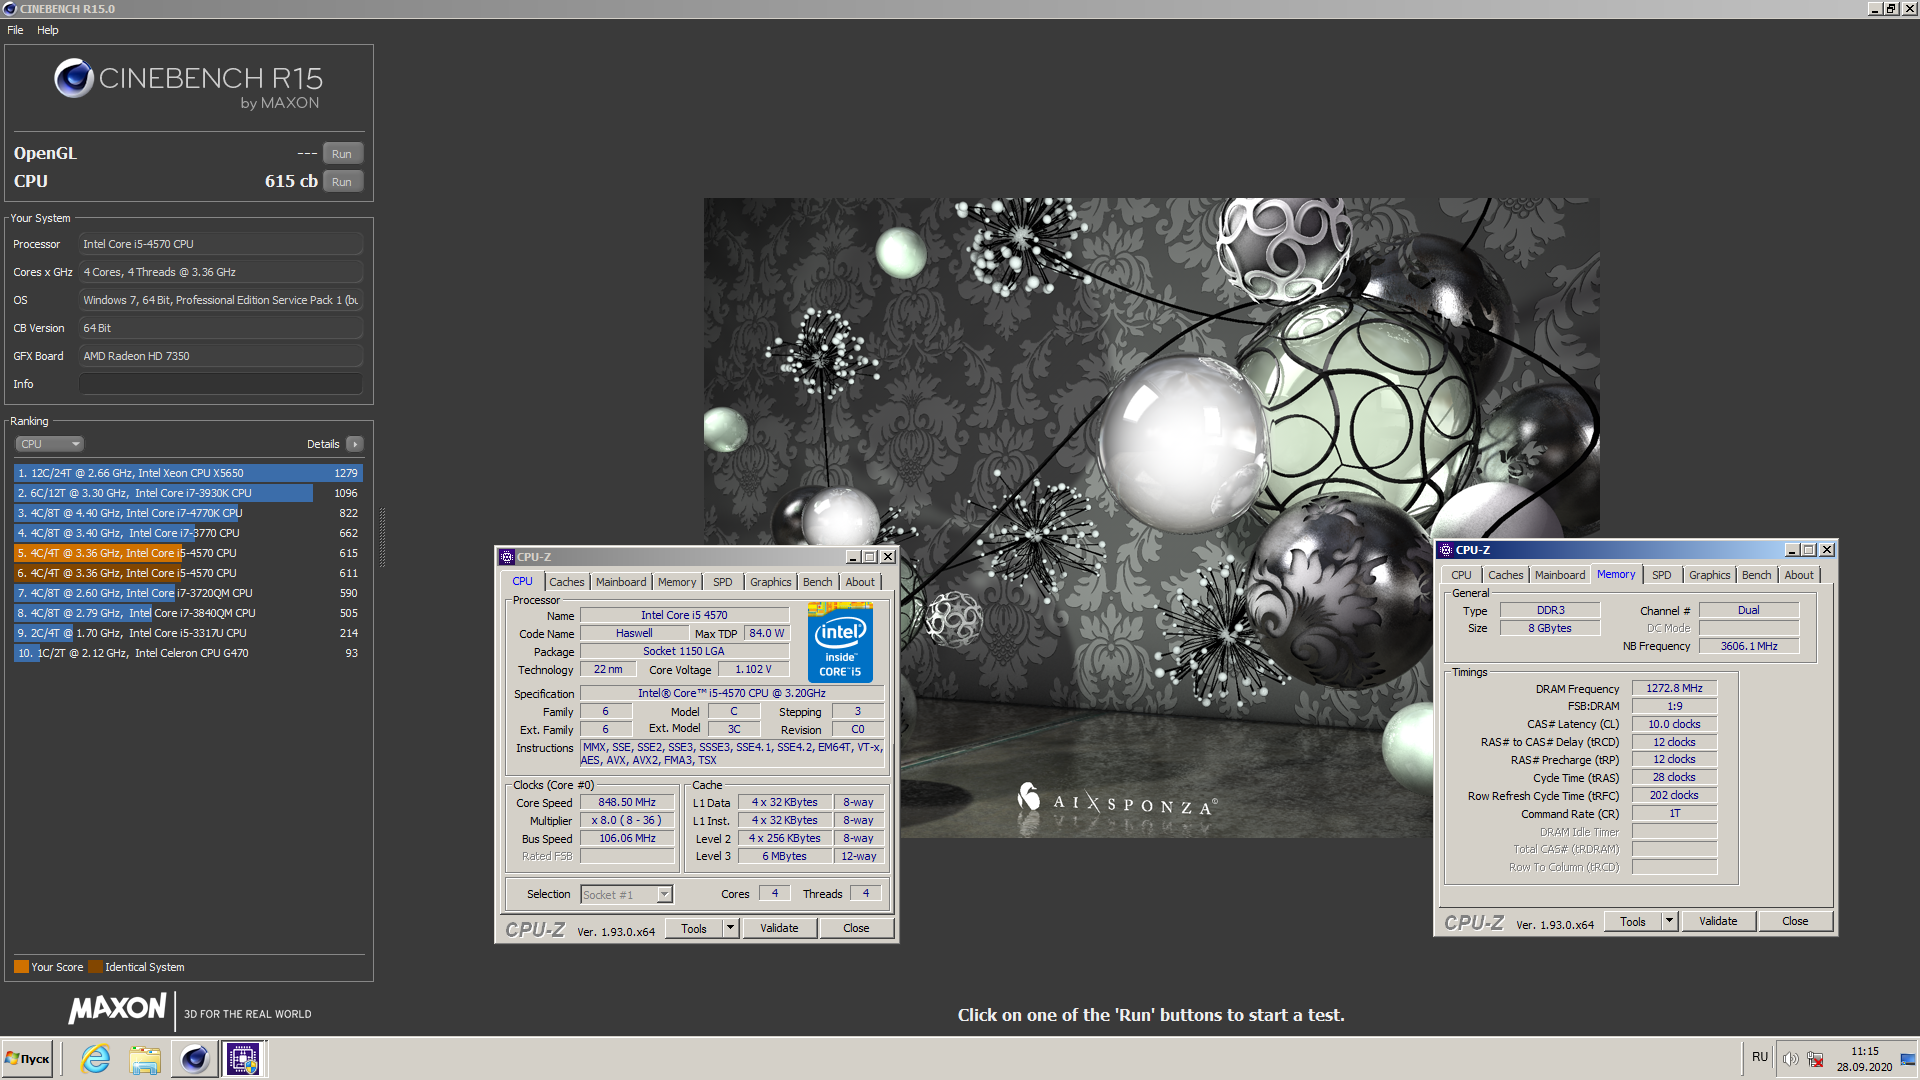Image resolution: width=1920 pixels, height=1080 pixels.
Task: Expand Tools dropdown arrow in left CPU-Z
Action: pos(731,929)
